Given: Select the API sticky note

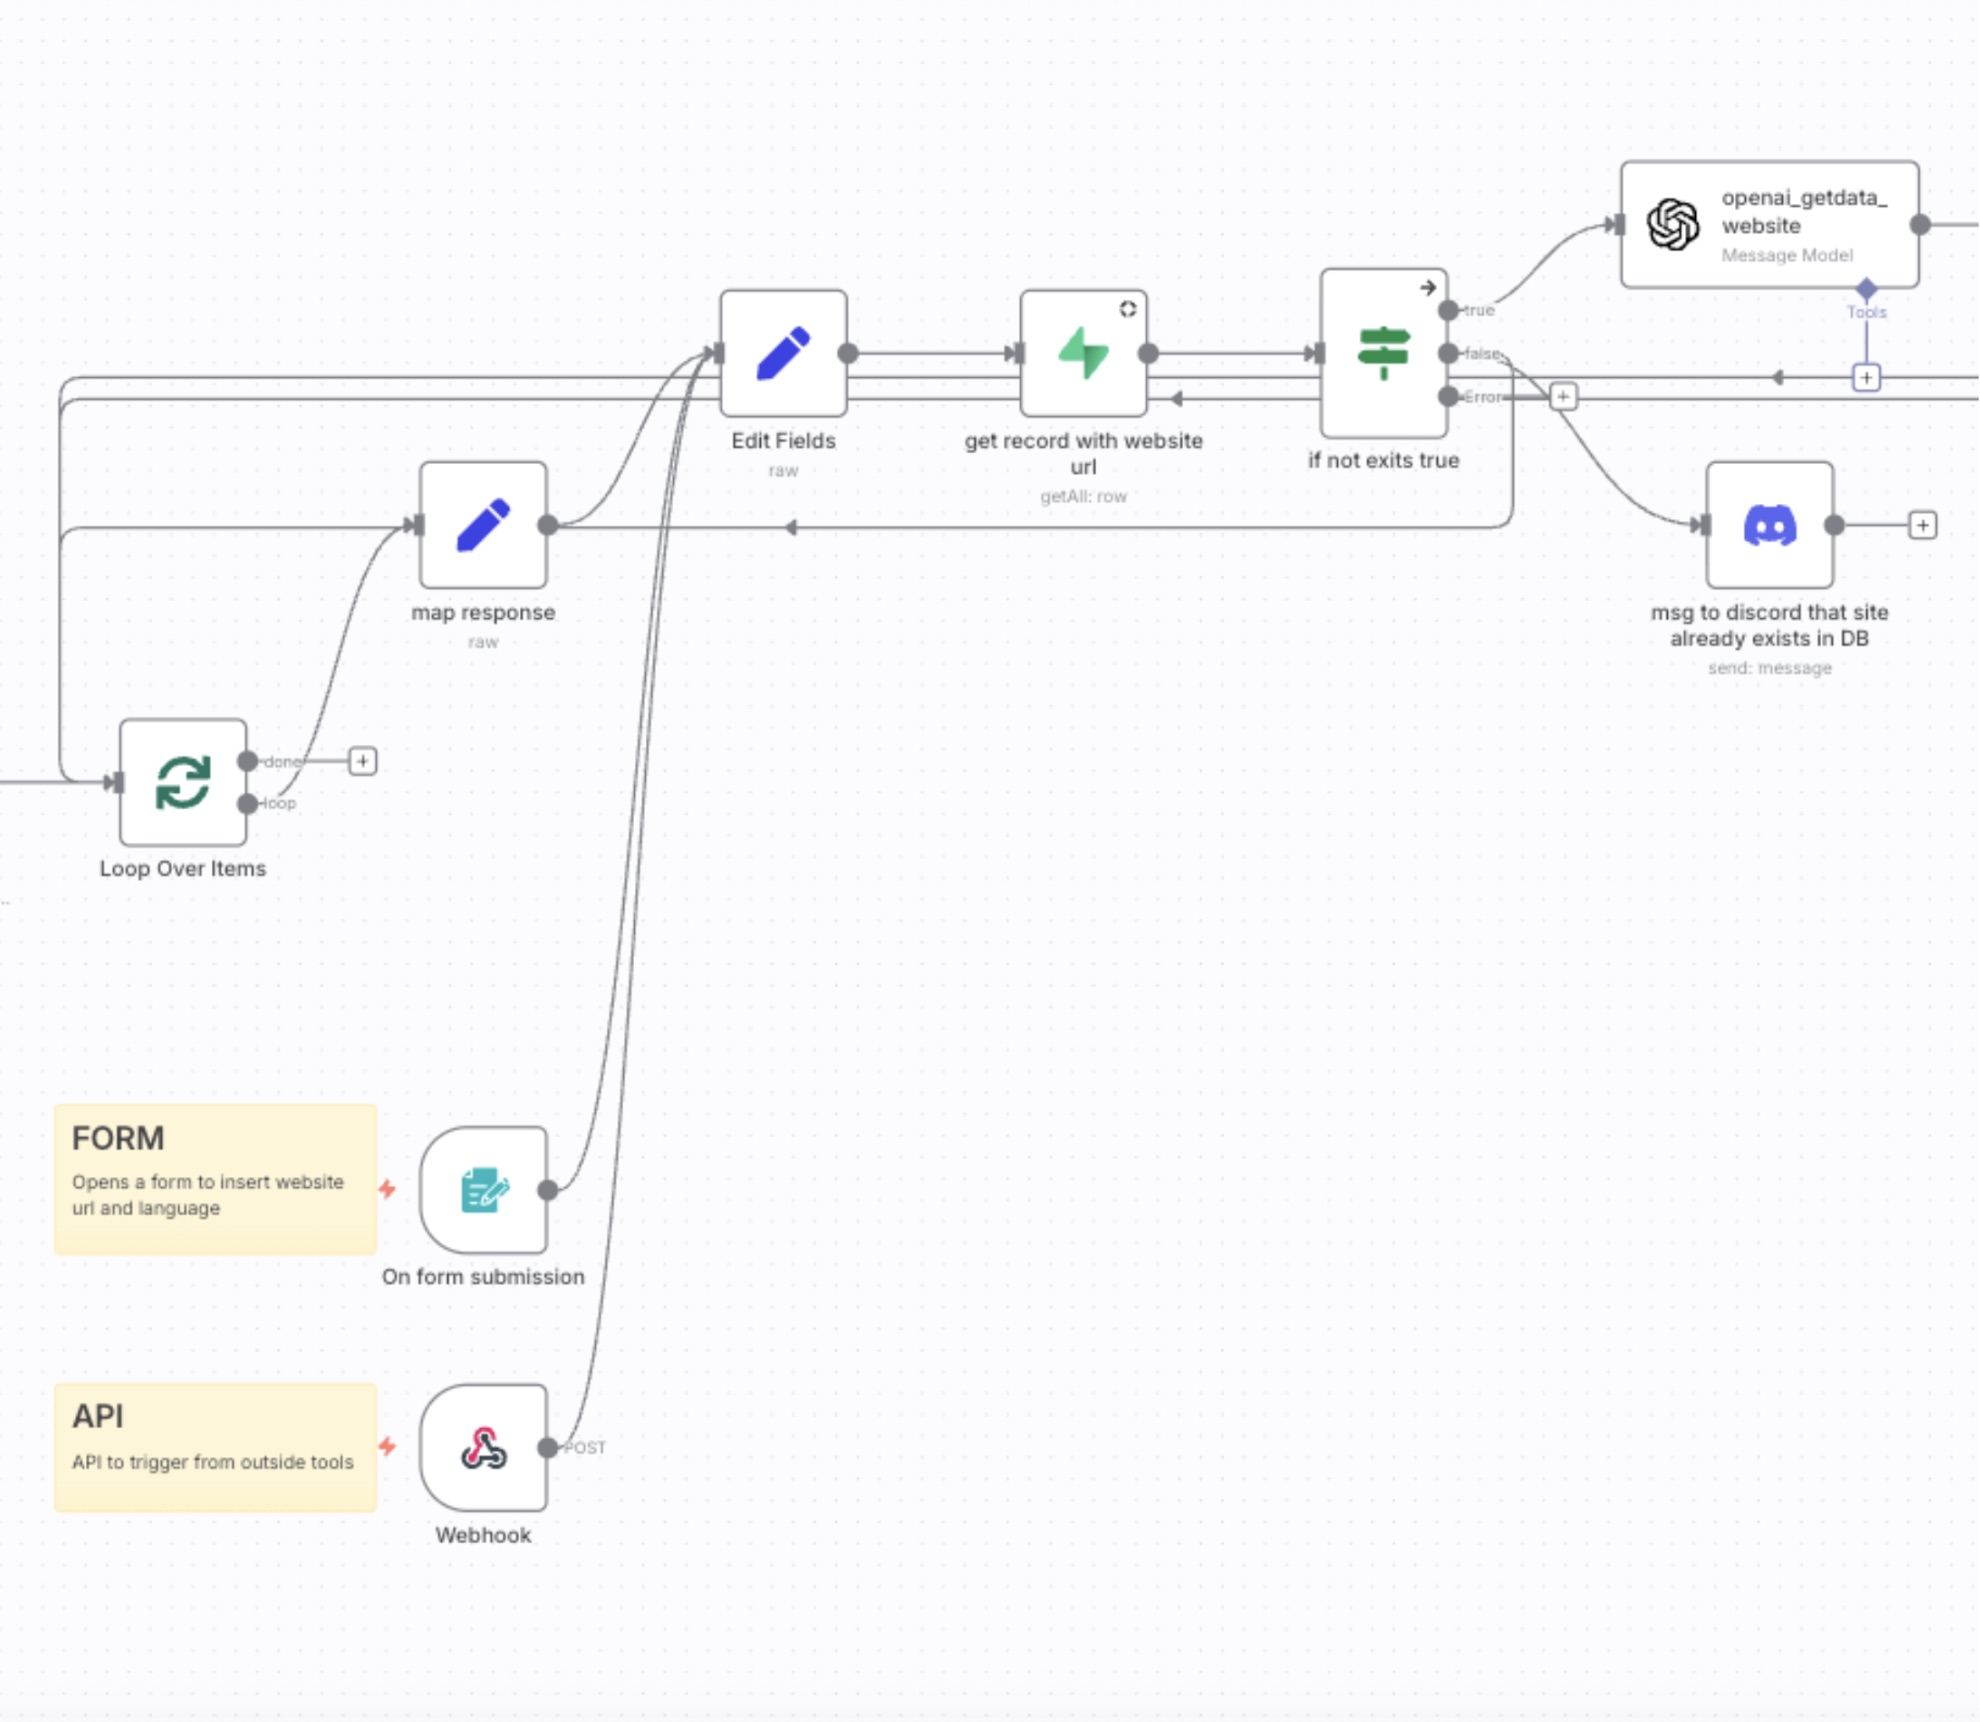Looking at the screenshot, I should (x=215, y=1447).
